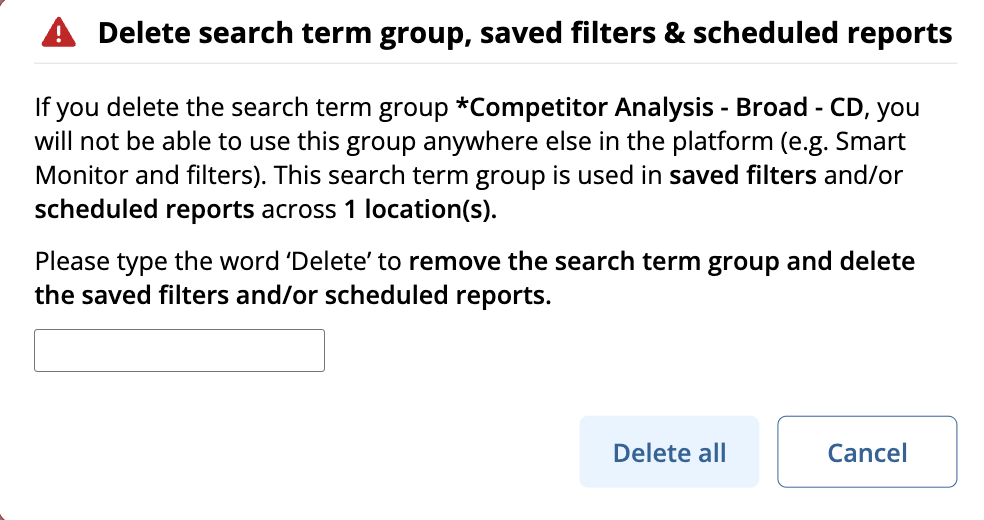Click the bold 'scheduled reports' text in first paragraph
The width and height of the screenshot is (984, 520).
pos(144,210)
